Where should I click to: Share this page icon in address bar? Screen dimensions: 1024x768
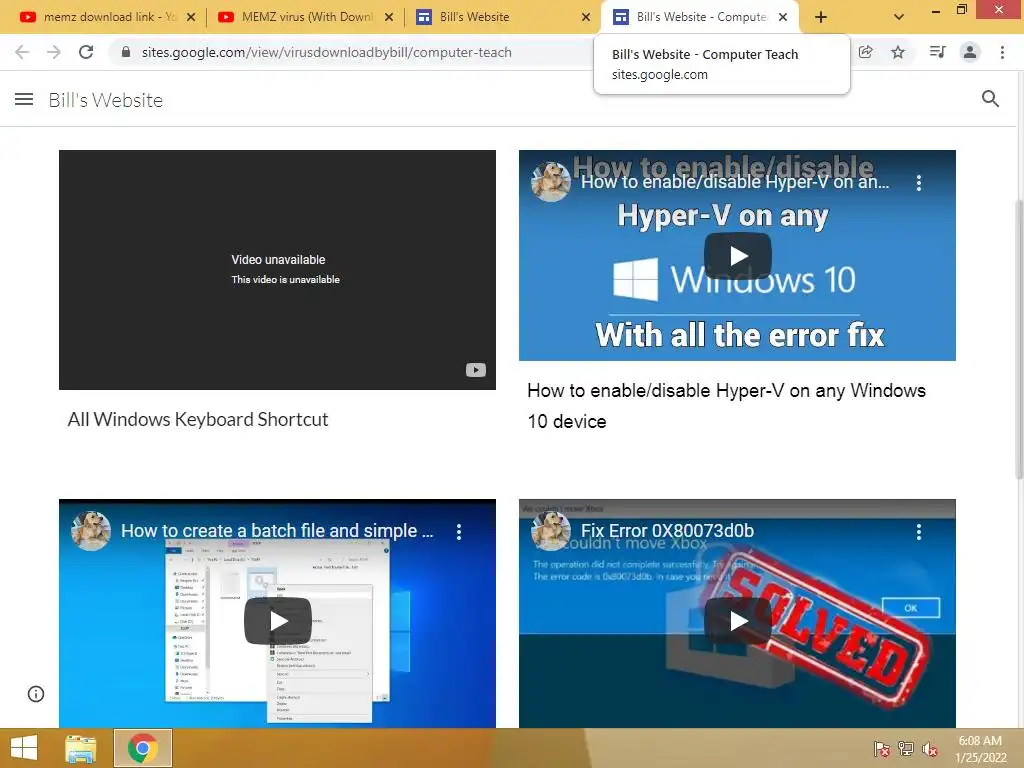(x=866, y=52)
